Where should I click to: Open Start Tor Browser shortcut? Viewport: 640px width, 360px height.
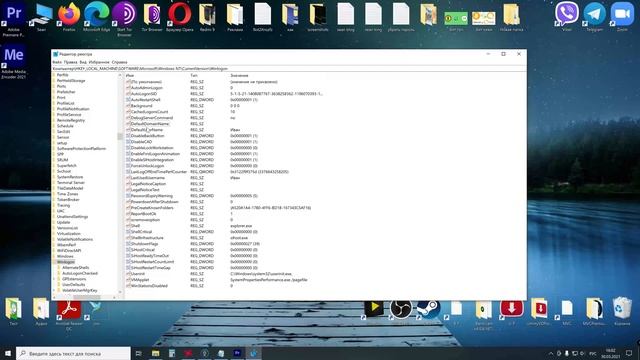(124, 18)
